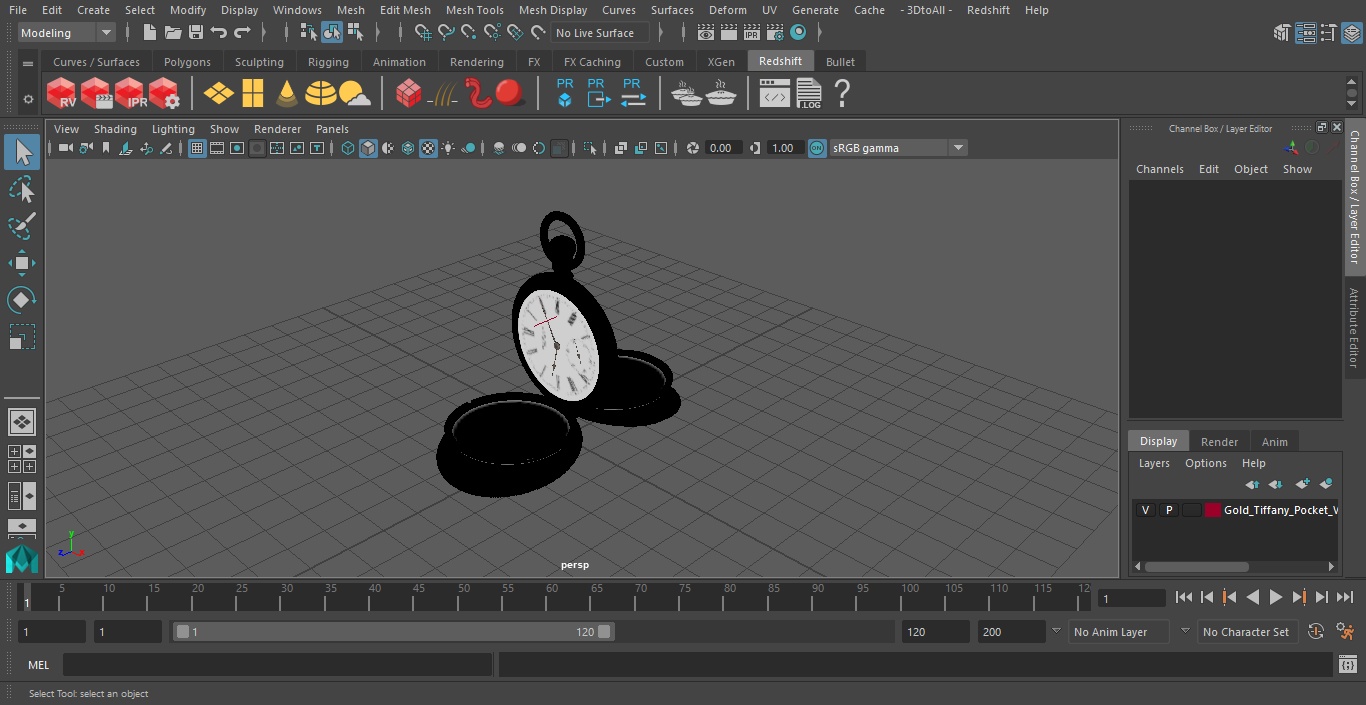Open No Live Surface field
Image resolution: width=1366 pixels, height=705 pixels.
pos(601,33)
